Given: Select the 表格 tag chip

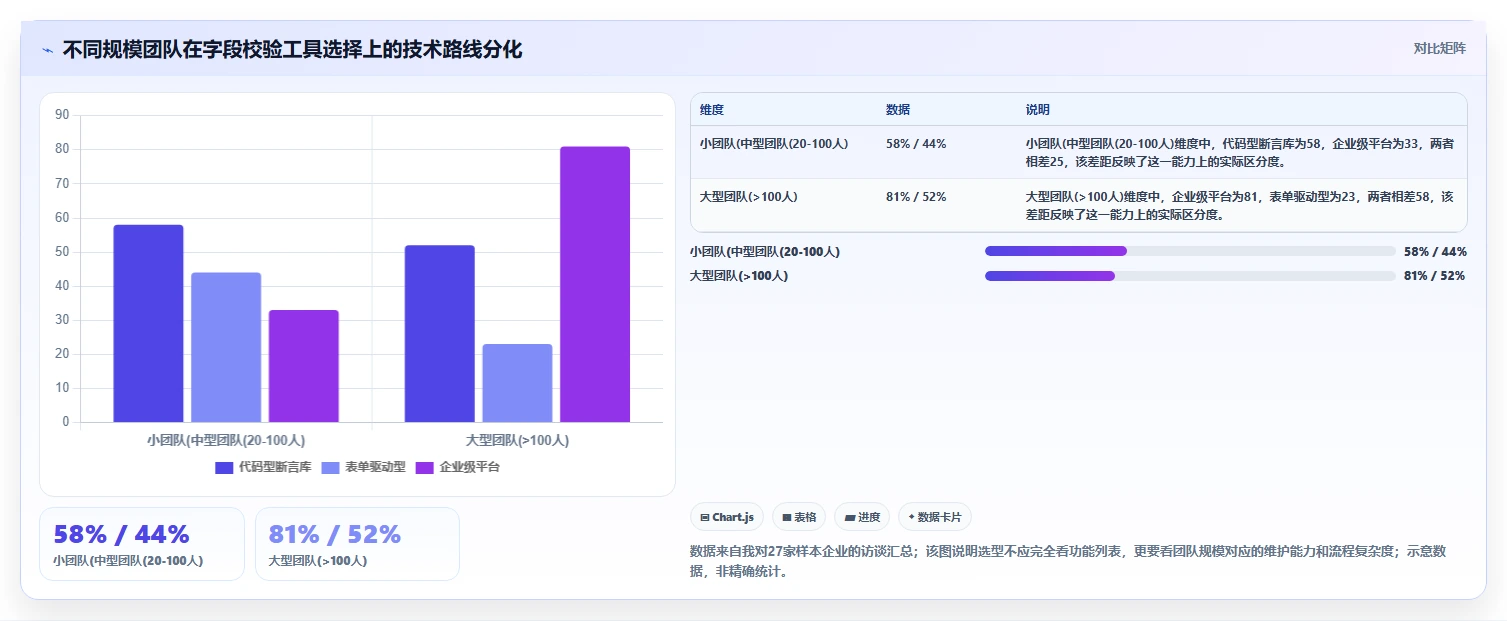Looking at the screenshot, I should coord(799,517).
